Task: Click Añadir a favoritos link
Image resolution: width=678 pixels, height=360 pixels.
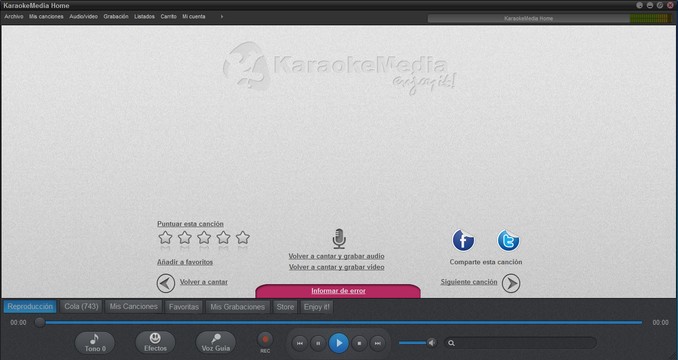Action: [185, 262]
